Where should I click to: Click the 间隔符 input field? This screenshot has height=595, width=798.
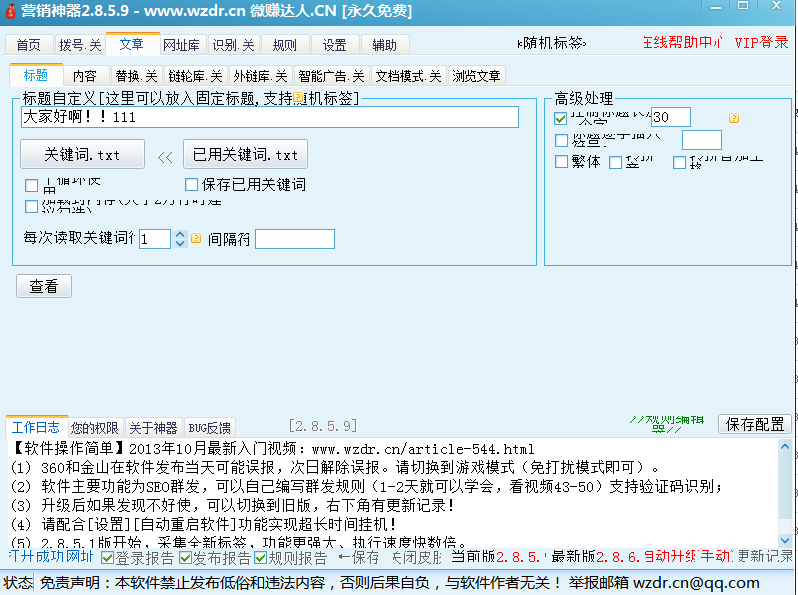(295, 239)
